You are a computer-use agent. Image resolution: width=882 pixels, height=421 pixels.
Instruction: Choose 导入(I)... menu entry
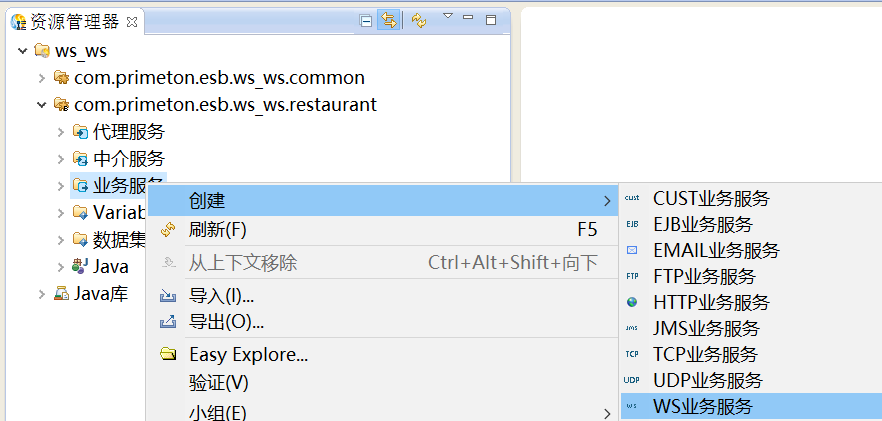pos(221,296)
